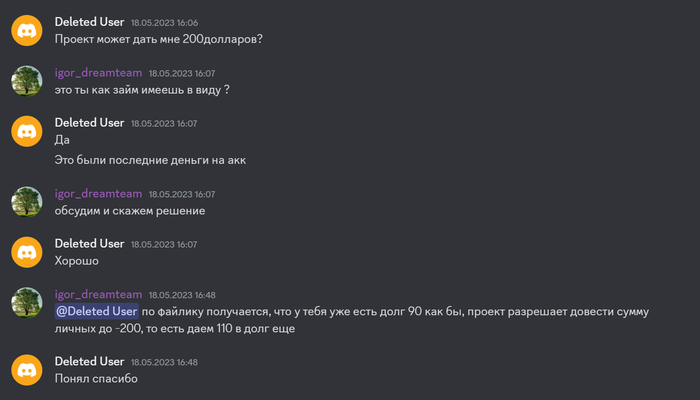Open igor_dreamteam avatar on the 16:48 message
Image resolution: width=700 pixels, height=400 pixels.
click(x=27, y=303)
